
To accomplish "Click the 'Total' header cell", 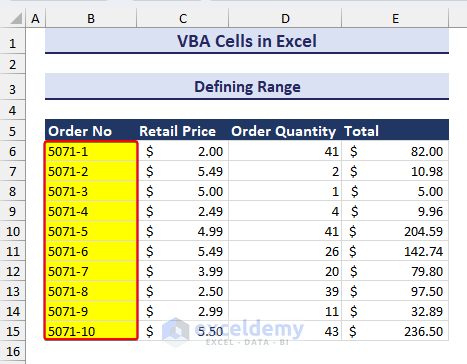I will [x=395, y=131].
